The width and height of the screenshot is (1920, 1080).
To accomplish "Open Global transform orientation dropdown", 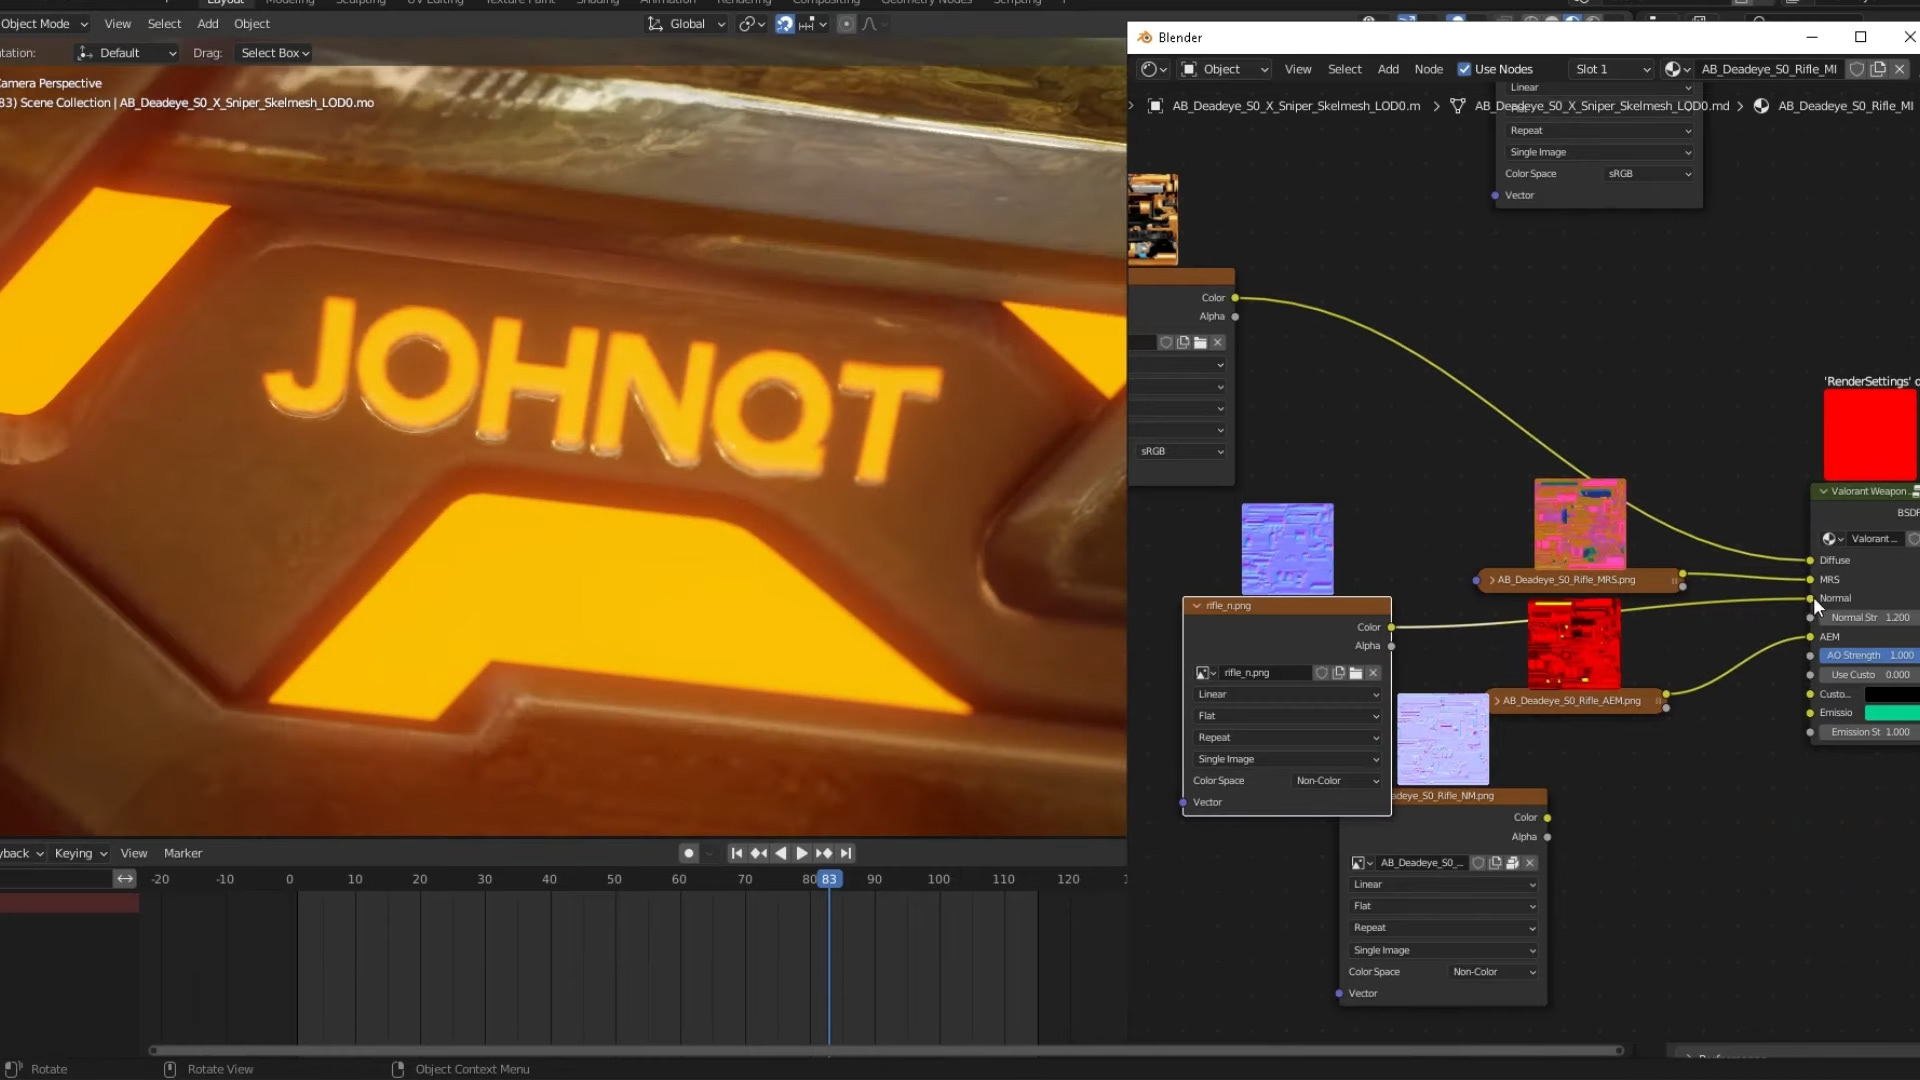I will coord(688,24).
